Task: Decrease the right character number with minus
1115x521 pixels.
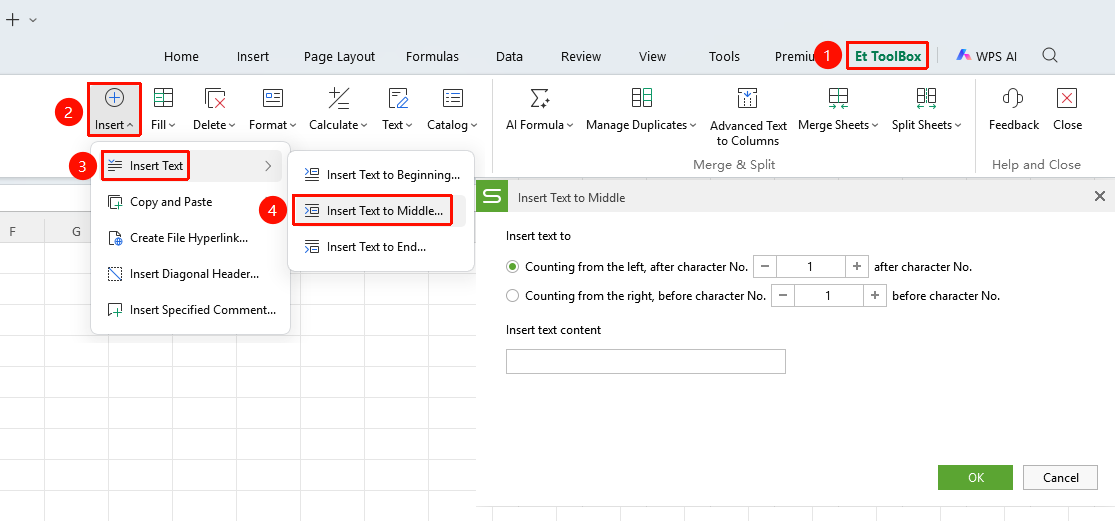Action: tap(782, 296)
